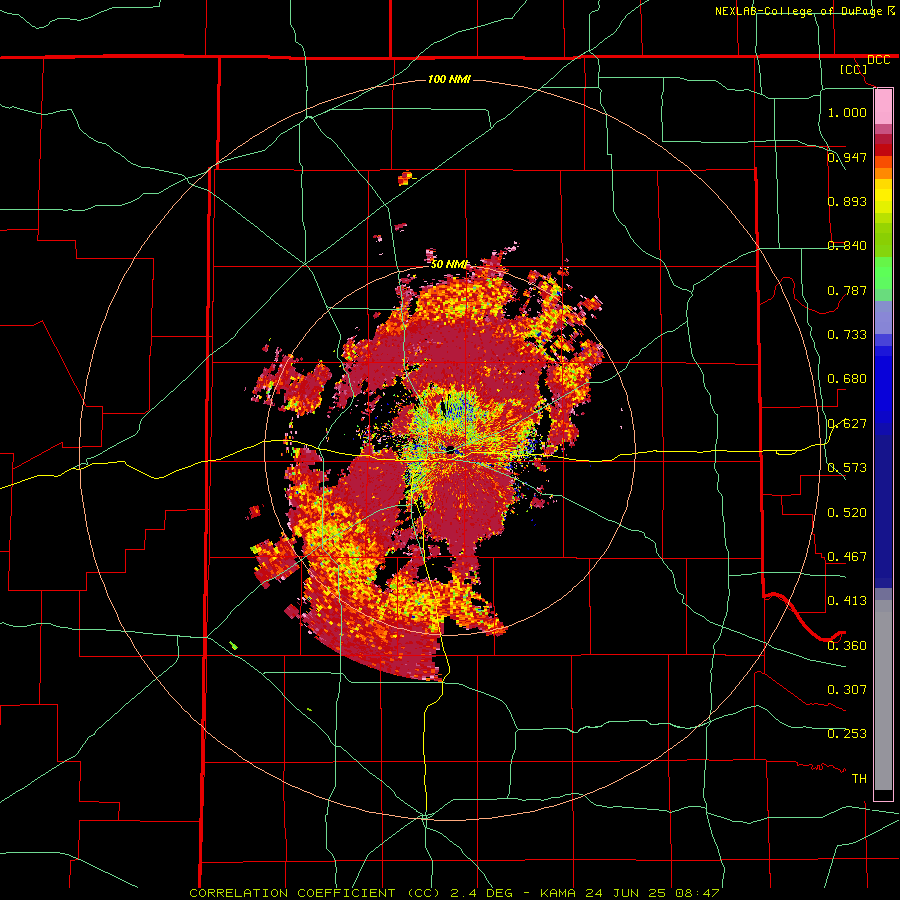
Task: Click the 0.360 legend value
Action: (847, 646)
